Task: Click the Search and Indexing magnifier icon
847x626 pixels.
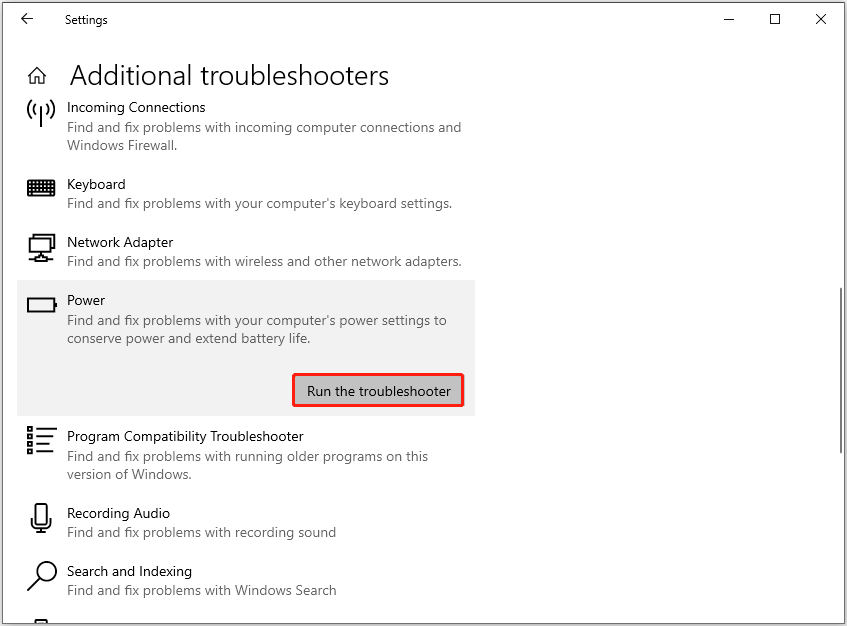Action: click(40, 576)
